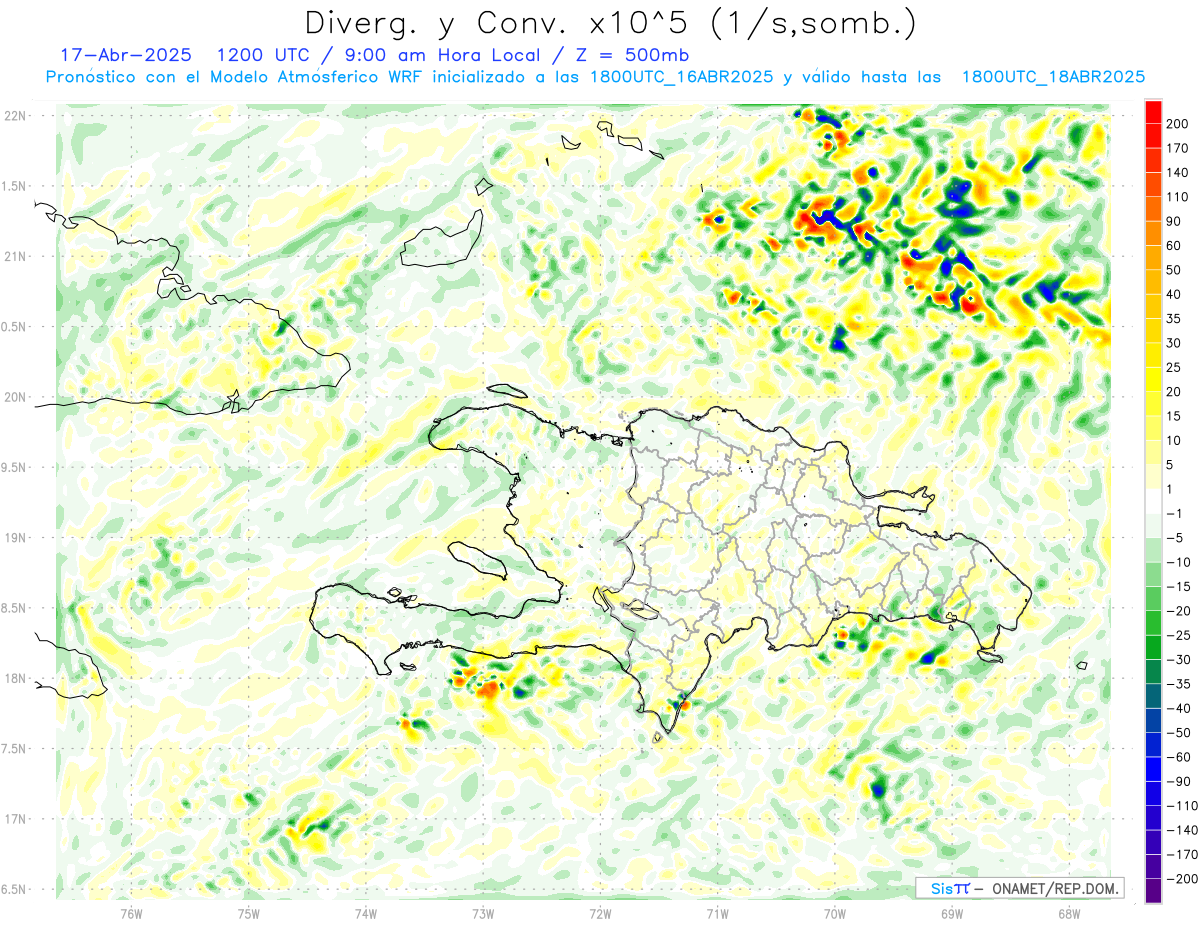Click the '19N' latitude label
The width and height of the screenshot is (1200, 927).
[15, 538]
